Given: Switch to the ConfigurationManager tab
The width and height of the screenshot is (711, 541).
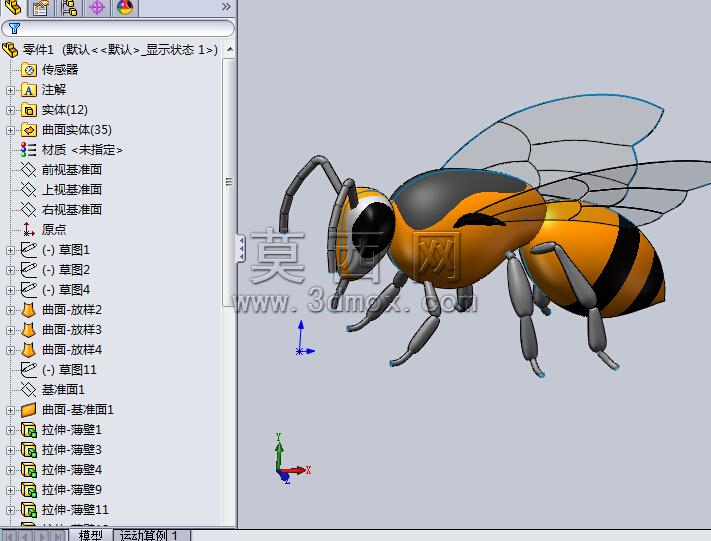Looking at the screenshot, I should pyautogui.click(x=69, y=8).
